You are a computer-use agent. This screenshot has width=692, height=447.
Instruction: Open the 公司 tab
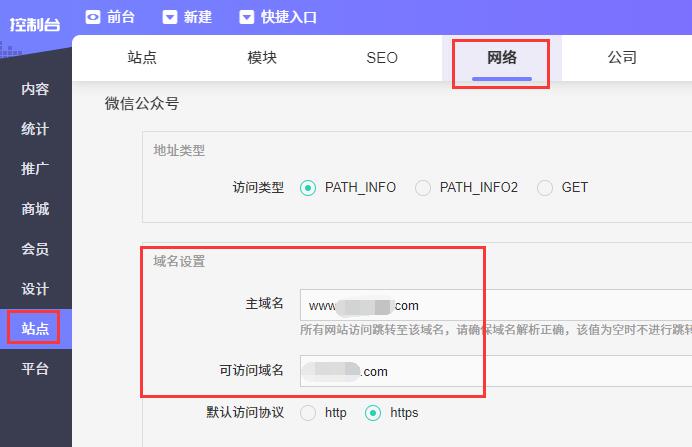coord(622,58)
